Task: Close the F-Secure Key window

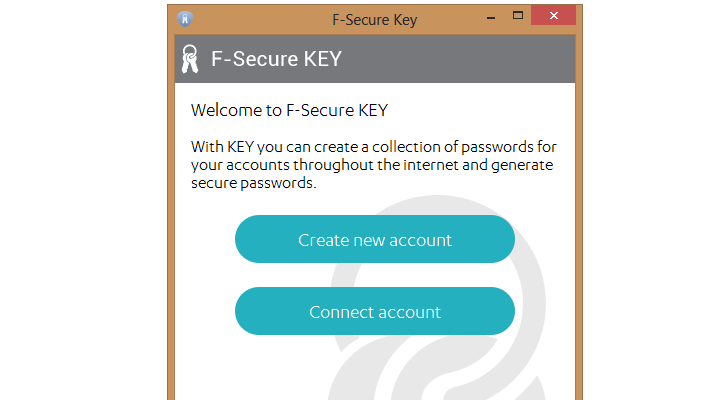Action: 553,17
